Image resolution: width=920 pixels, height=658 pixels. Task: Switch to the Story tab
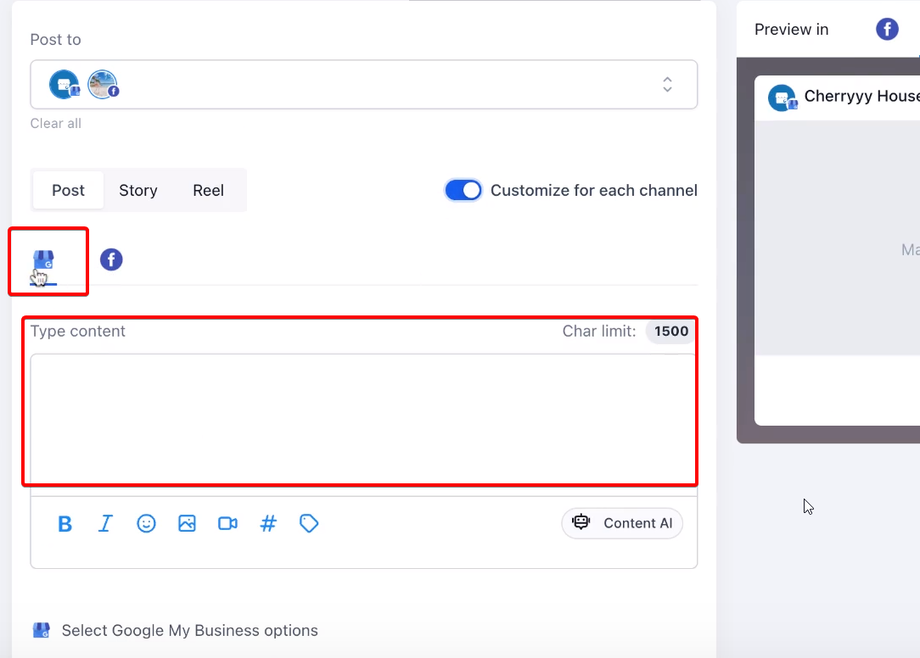click(138, 190)
